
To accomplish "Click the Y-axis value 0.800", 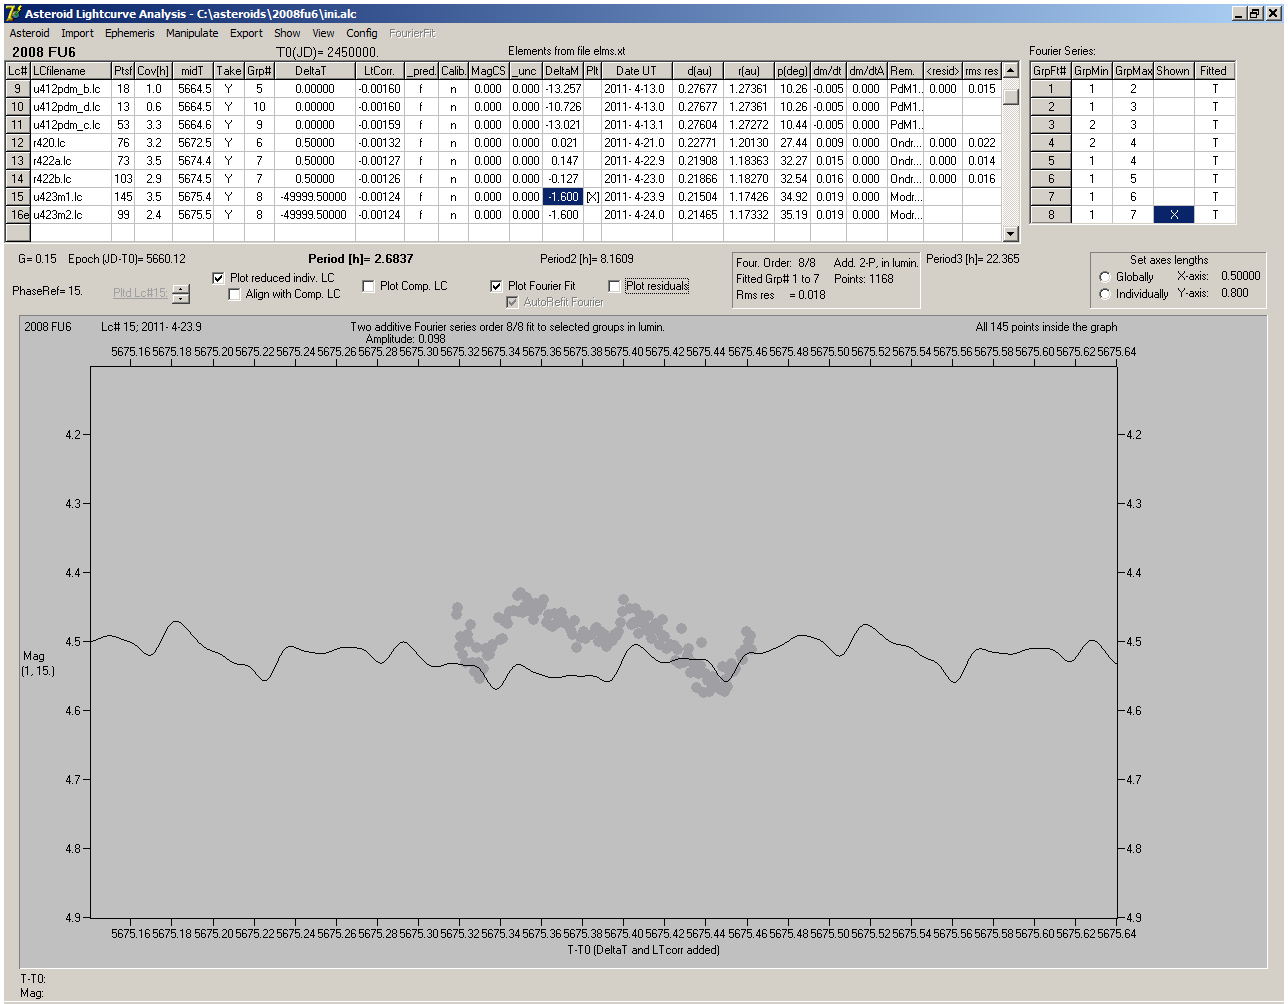I will click(x=1235, y=293).
